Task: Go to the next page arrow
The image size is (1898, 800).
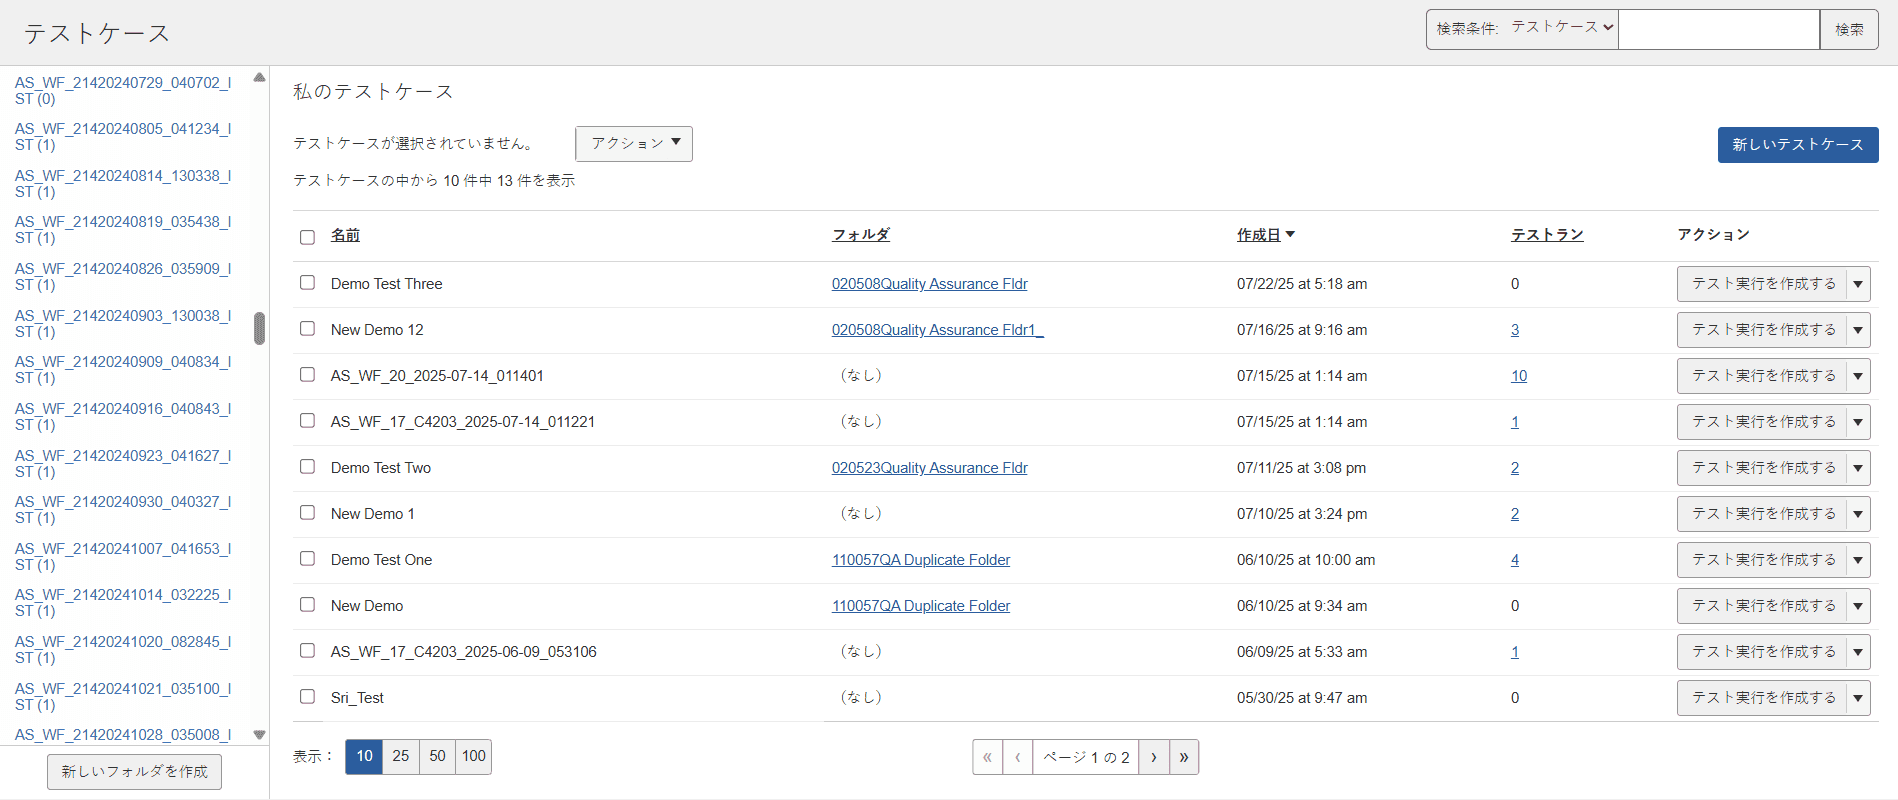Action: (1153, 757)
